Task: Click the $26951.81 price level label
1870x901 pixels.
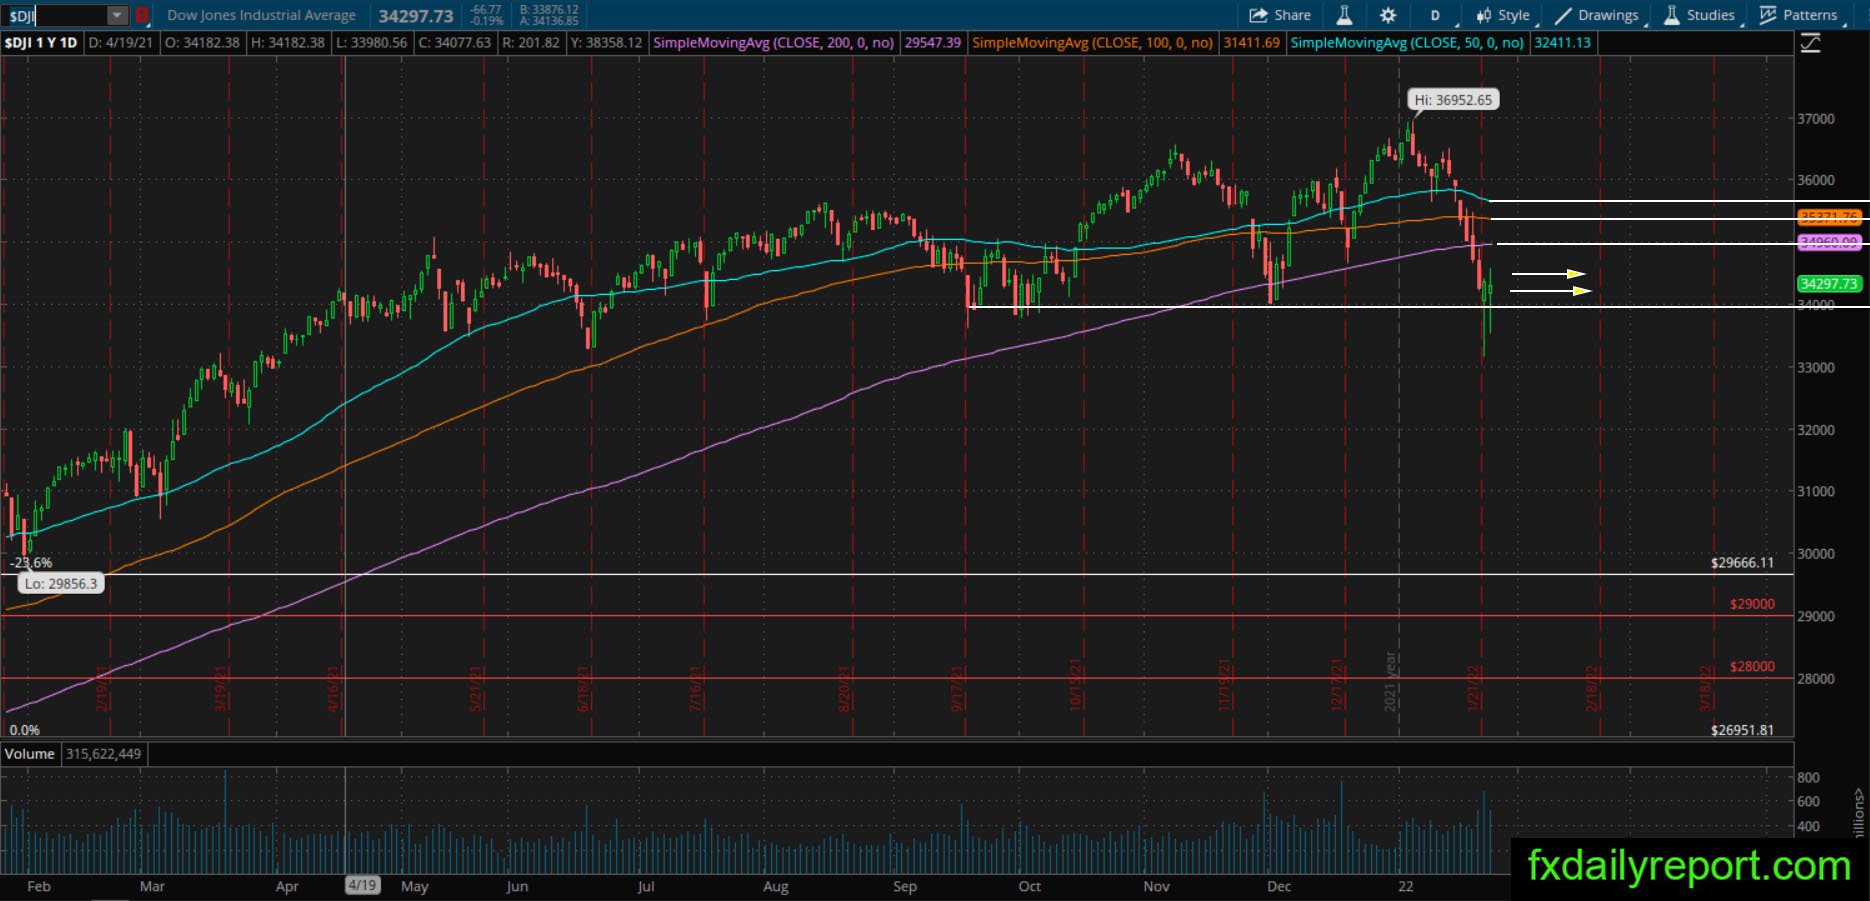Action: click(x=1742, y=730)
